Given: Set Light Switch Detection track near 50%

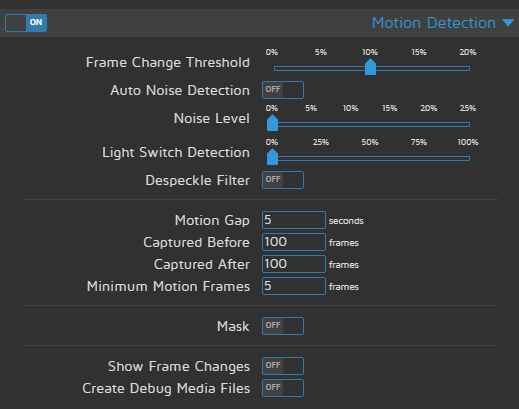Looking at the screenshot, I should [370, 159].
